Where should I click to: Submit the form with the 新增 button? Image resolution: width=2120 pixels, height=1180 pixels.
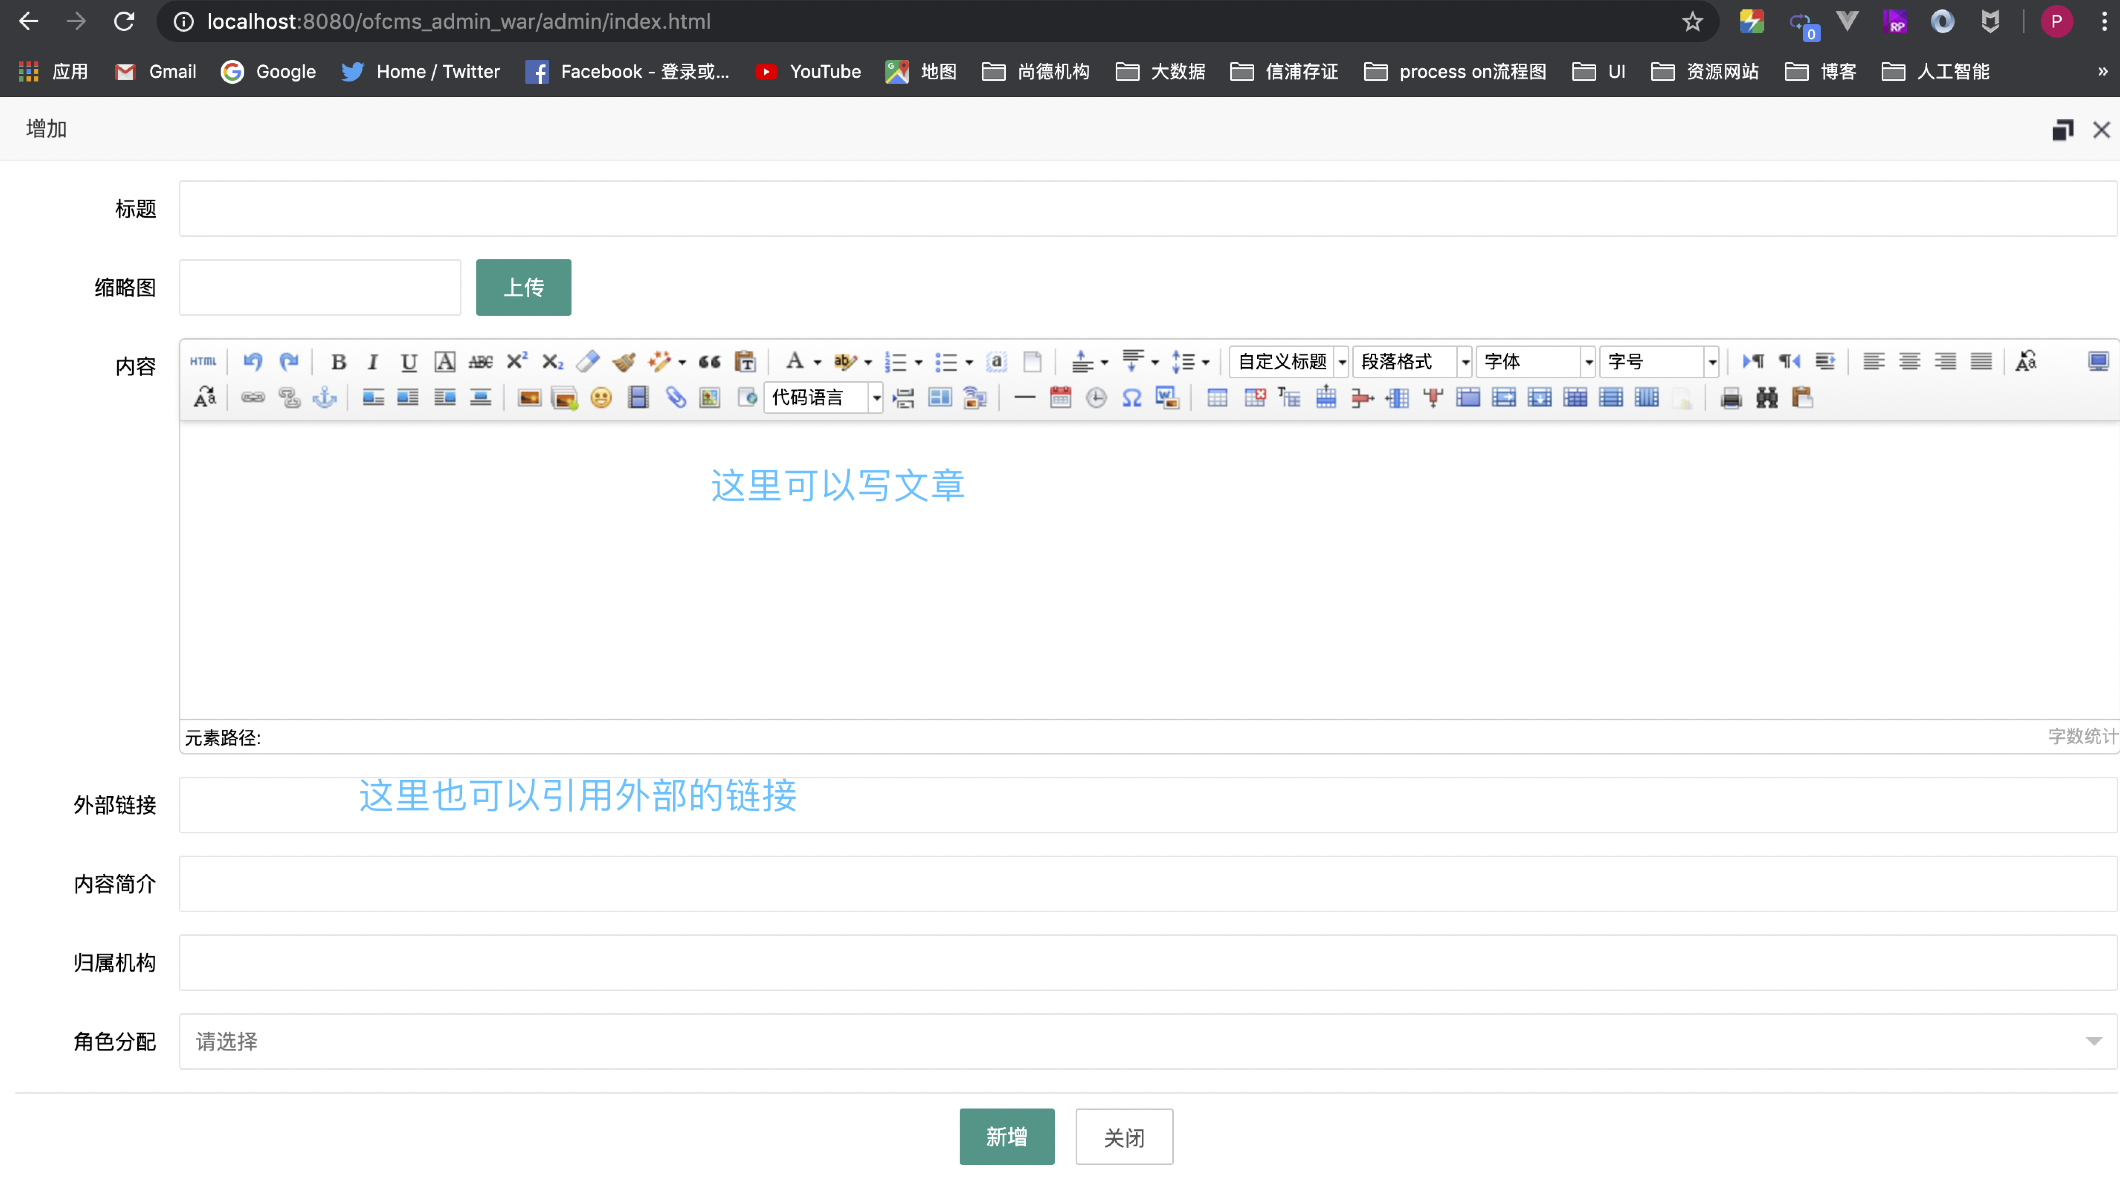1007,1136
